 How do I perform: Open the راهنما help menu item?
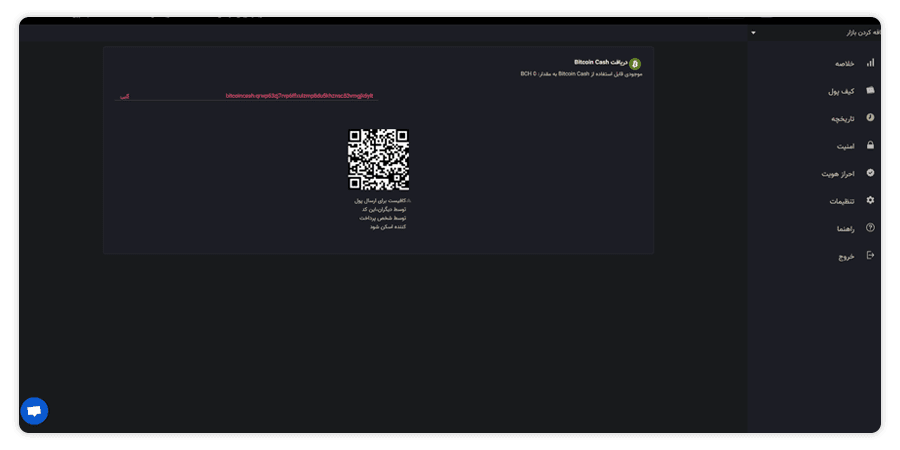click(x=845, y=229)
